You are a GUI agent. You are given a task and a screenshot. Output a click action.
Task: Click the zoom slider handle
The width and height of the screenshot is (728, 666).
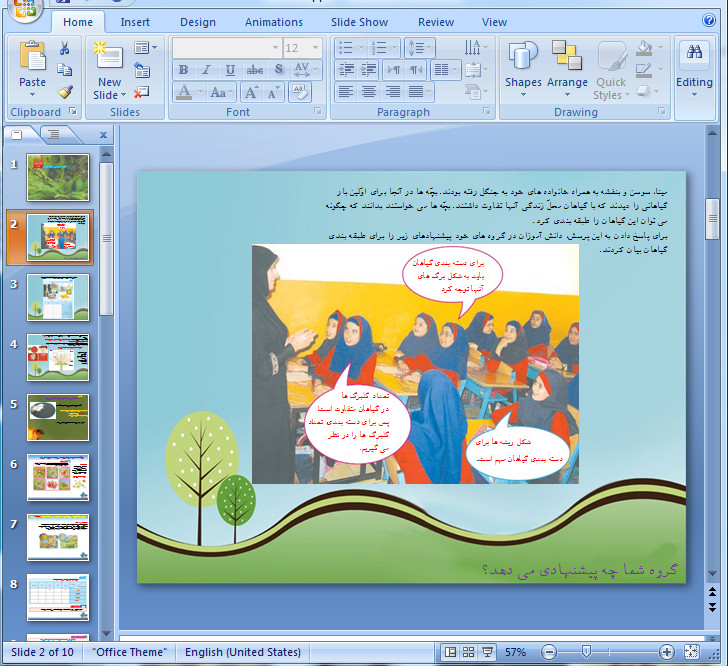[585, 652]
